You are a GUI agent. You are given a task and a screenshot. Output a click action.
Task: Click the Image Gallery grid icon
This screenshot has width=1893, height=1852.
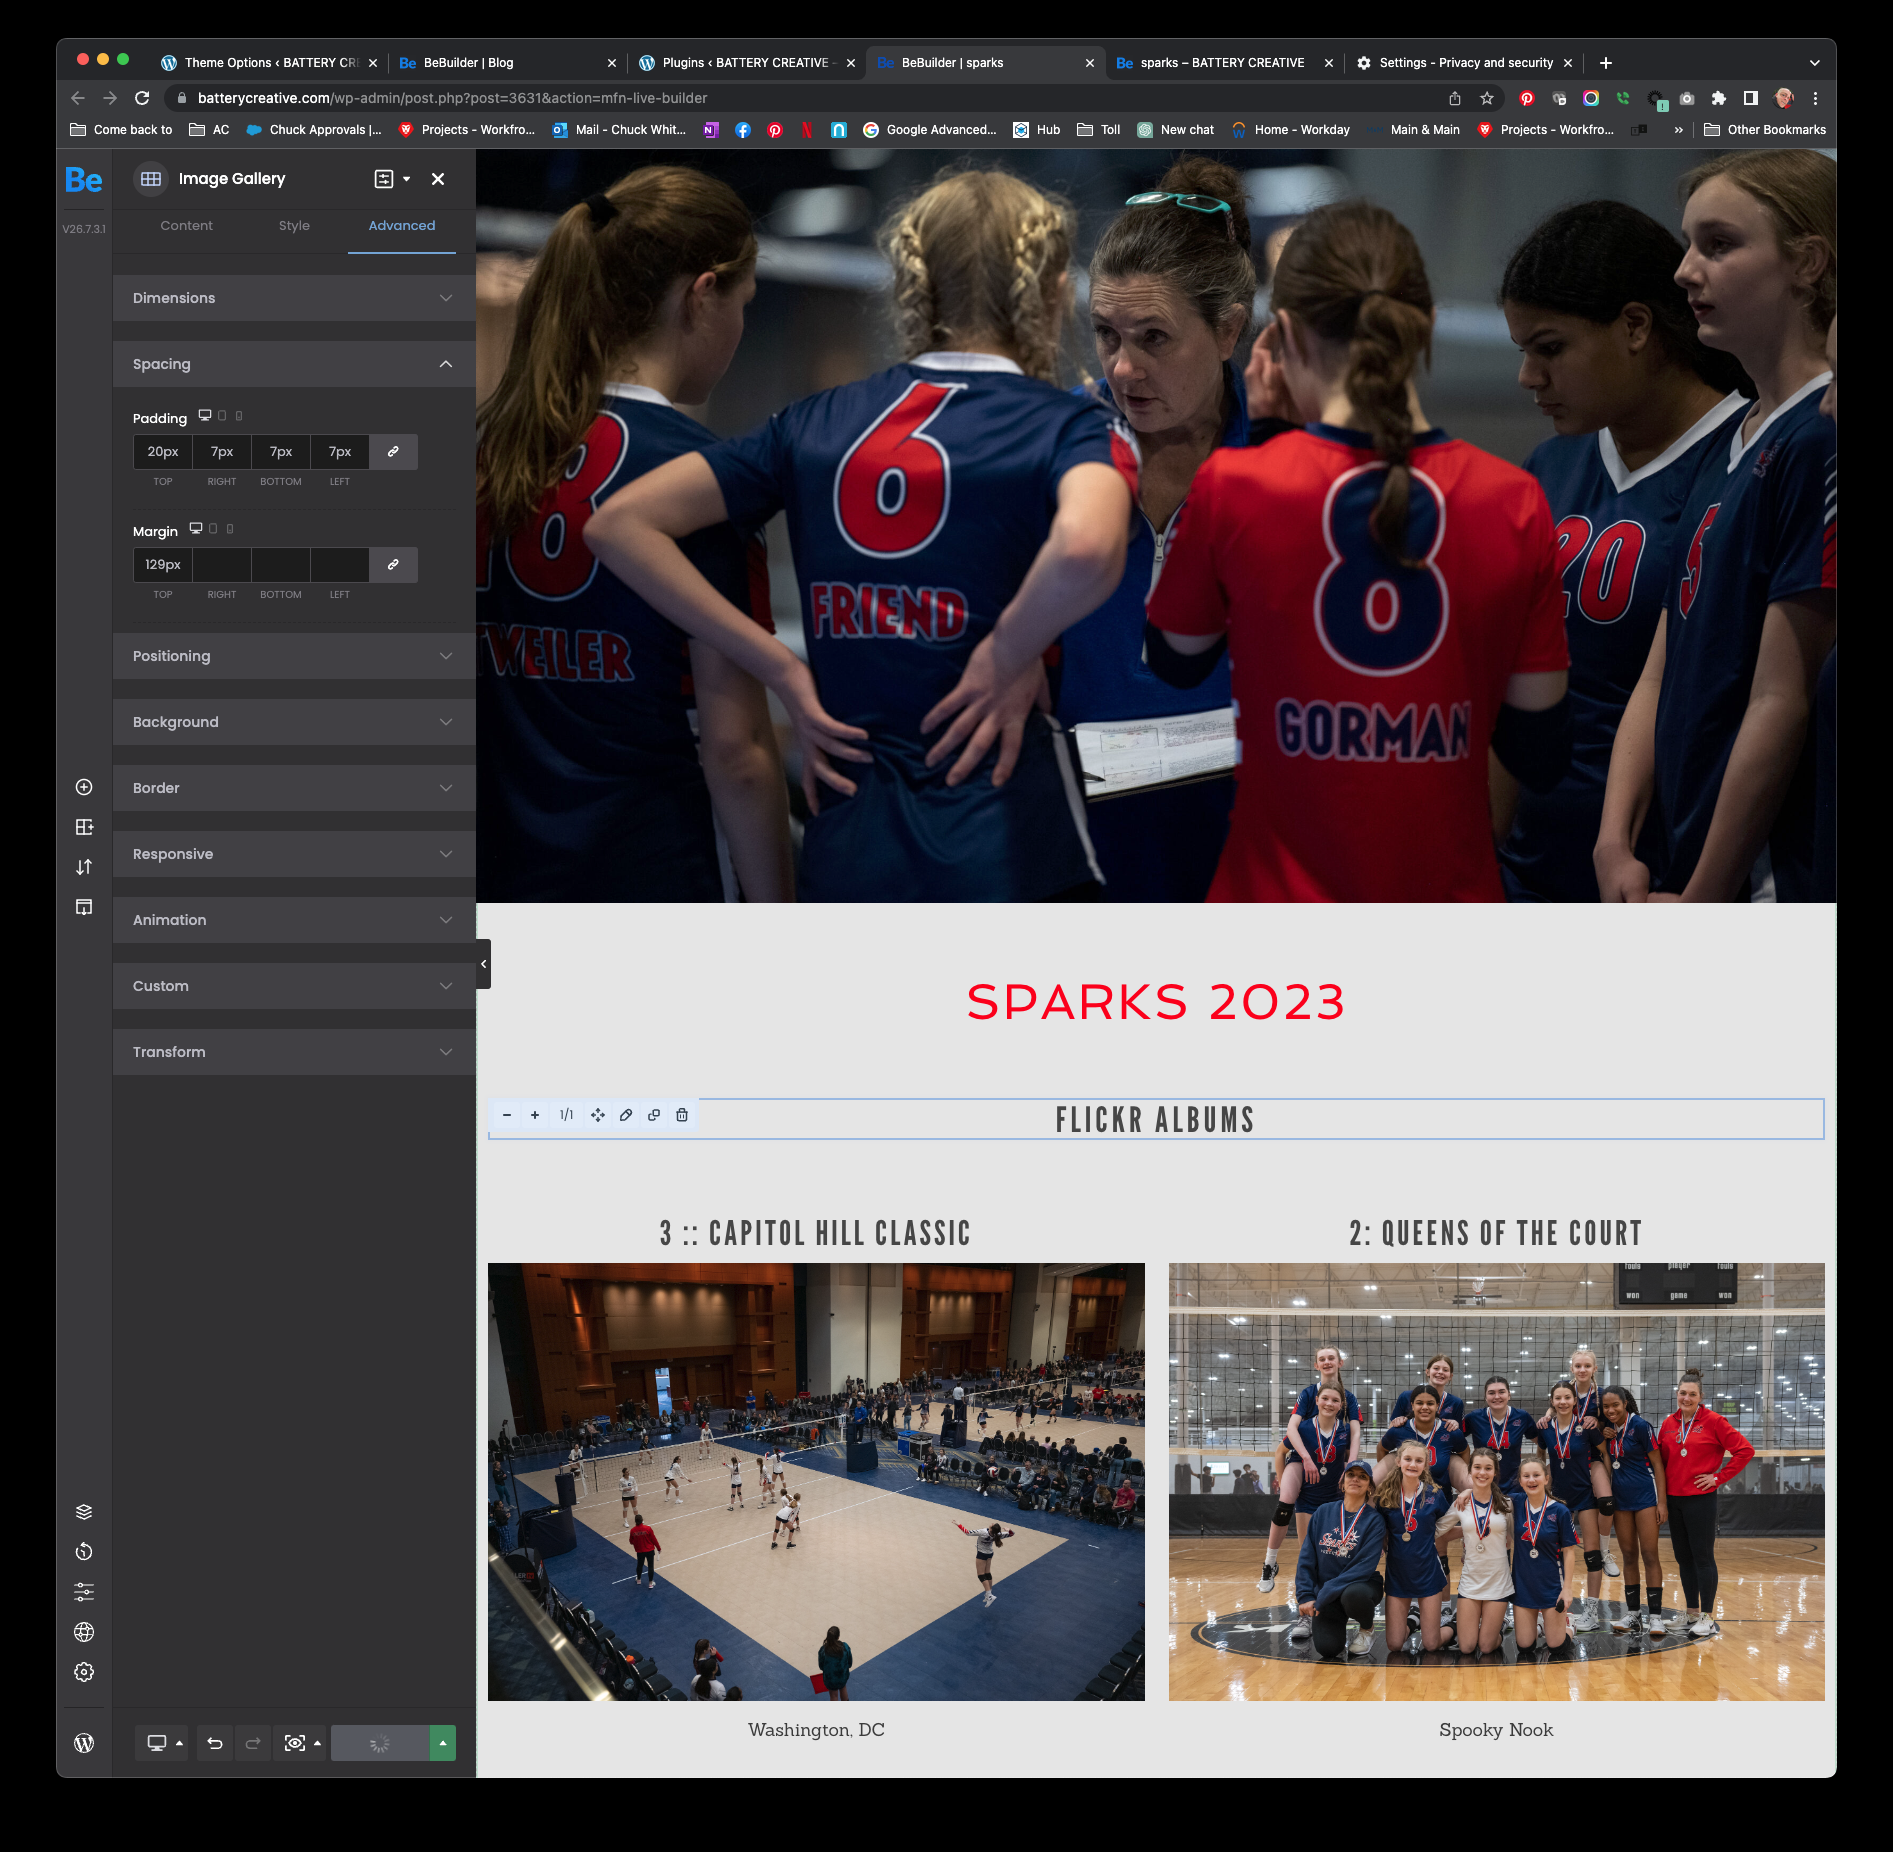click(x=151, y=179)
